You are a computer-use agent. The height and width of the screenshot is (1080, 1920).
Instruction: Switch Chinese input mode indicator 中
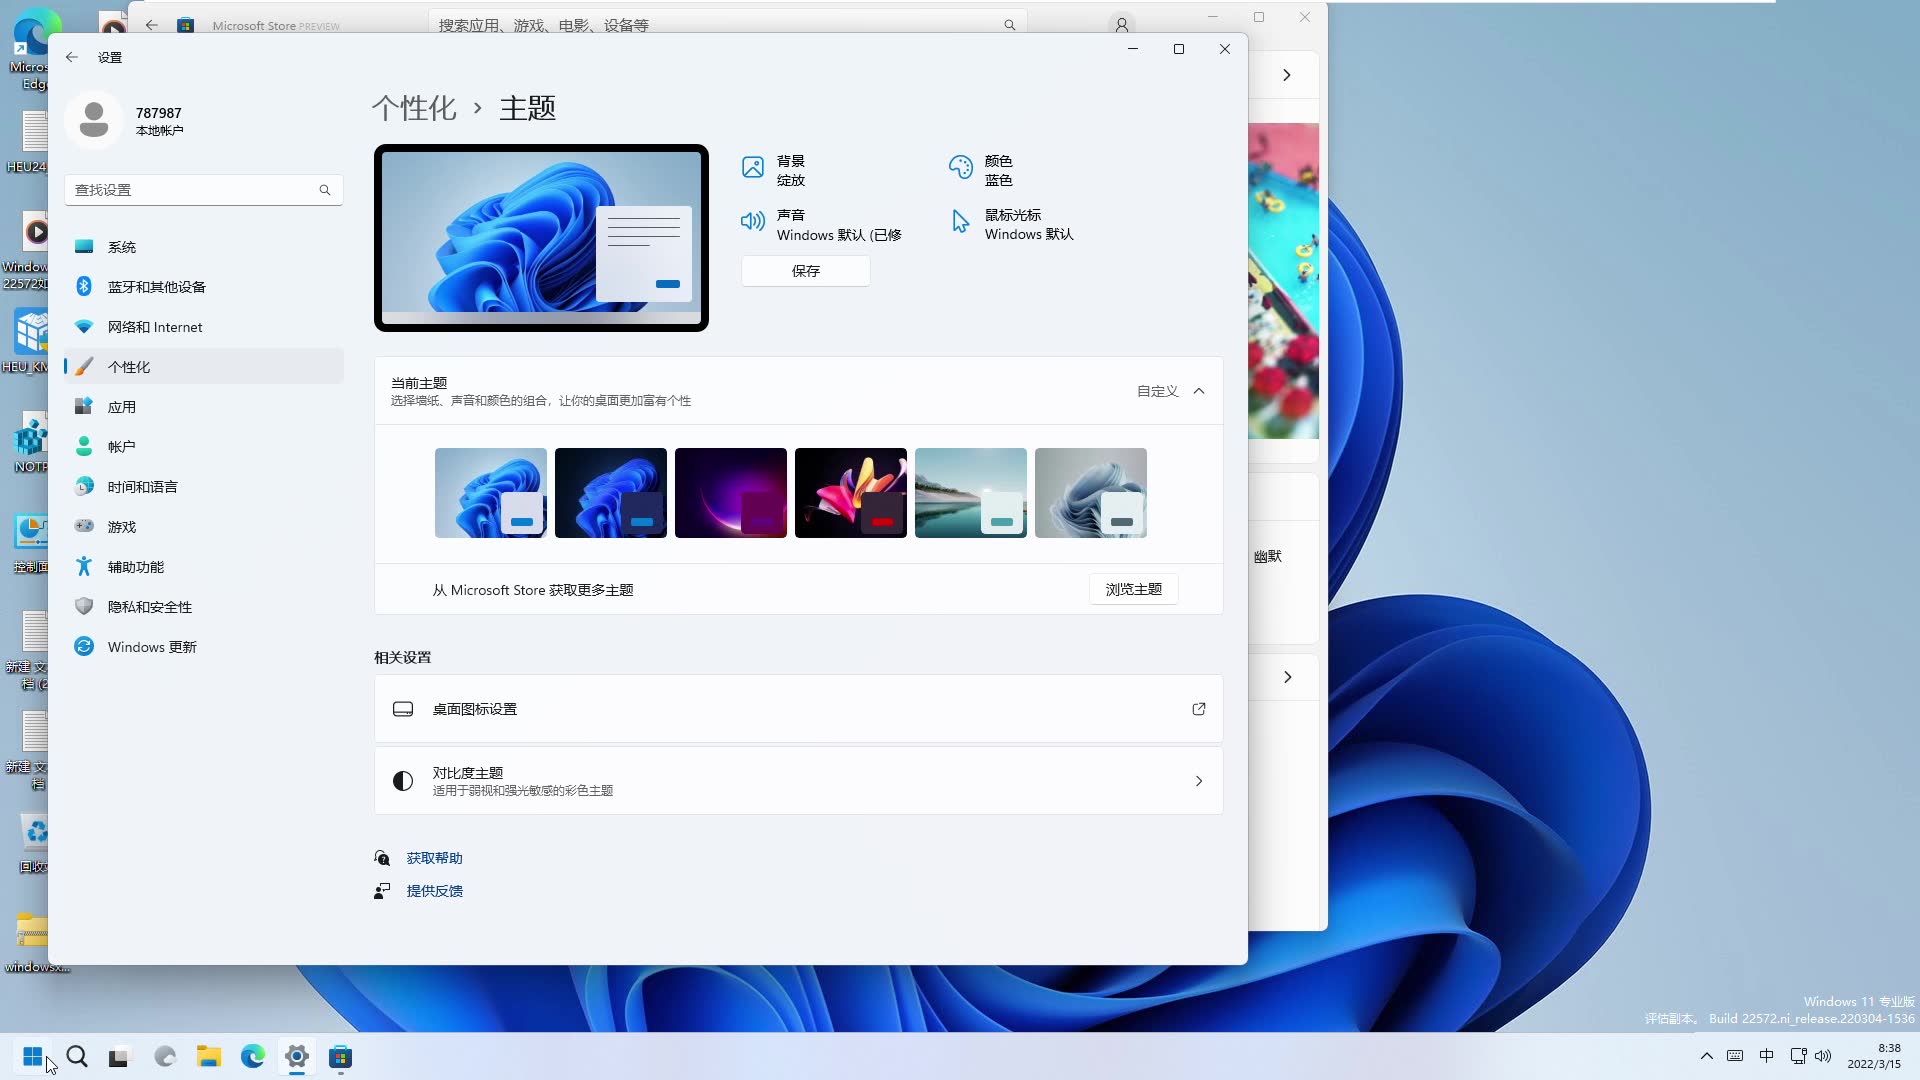coord(1766,1056)
